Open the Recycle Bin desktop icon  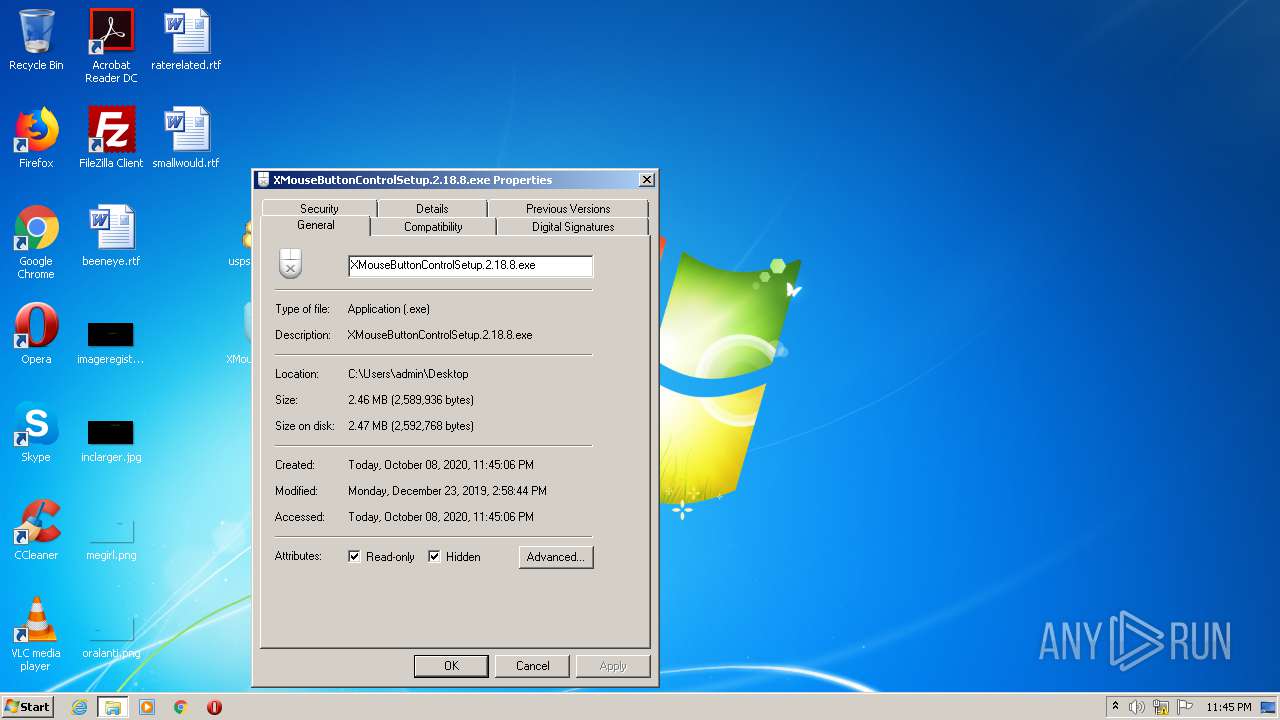36,40
